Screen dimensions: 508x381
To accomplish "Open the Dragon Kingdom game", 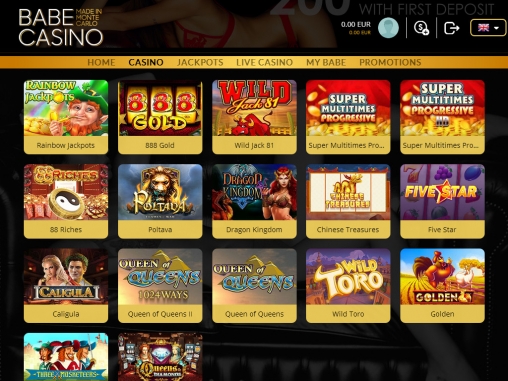I will 254,201.
